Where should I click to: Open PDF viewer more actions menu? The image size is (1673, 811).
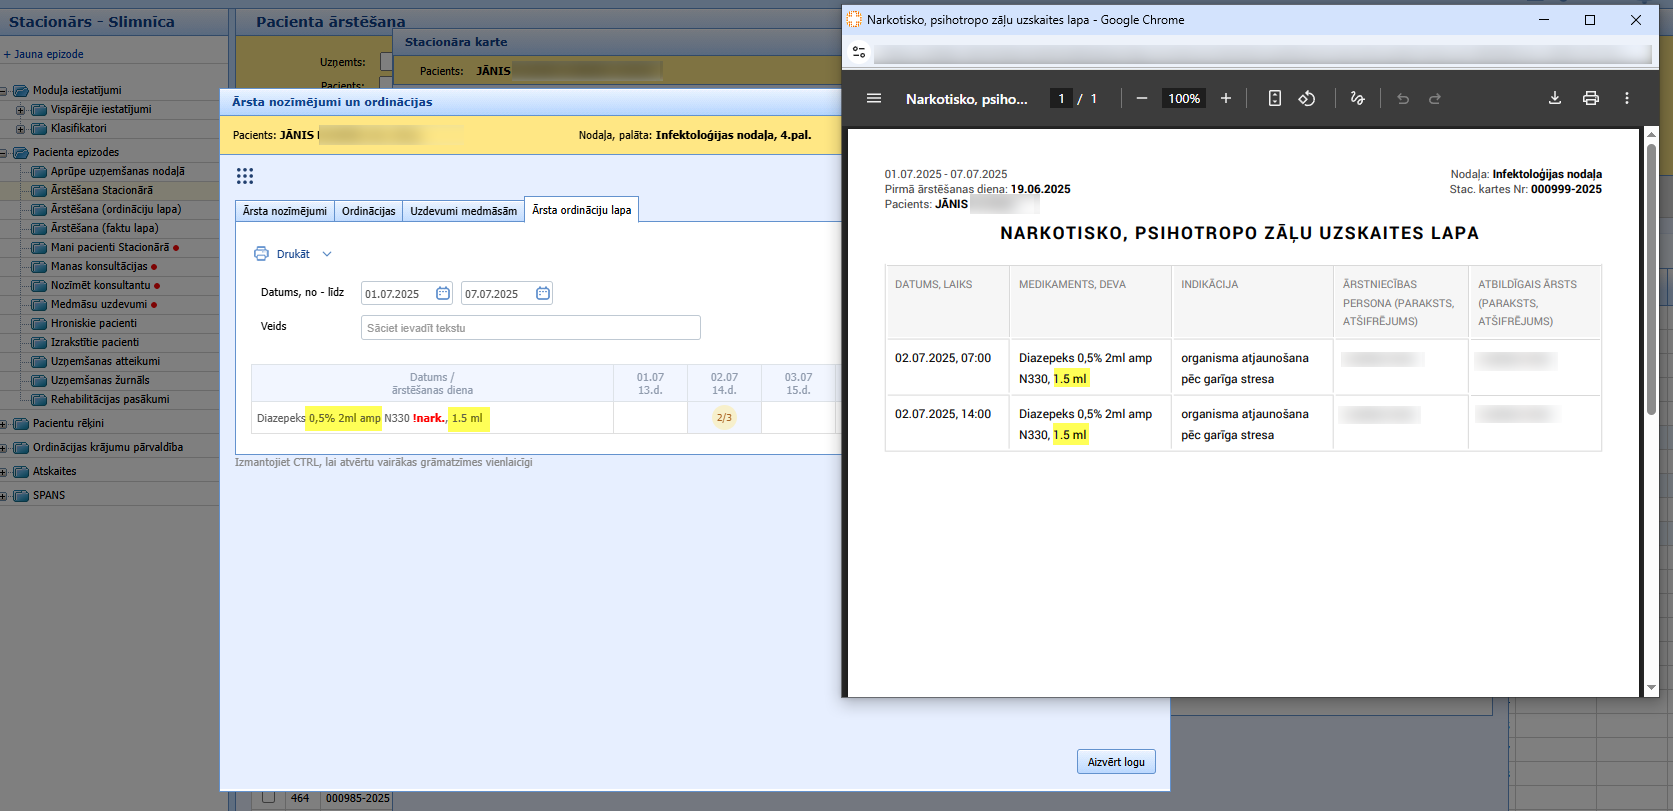click(1627, 98)
